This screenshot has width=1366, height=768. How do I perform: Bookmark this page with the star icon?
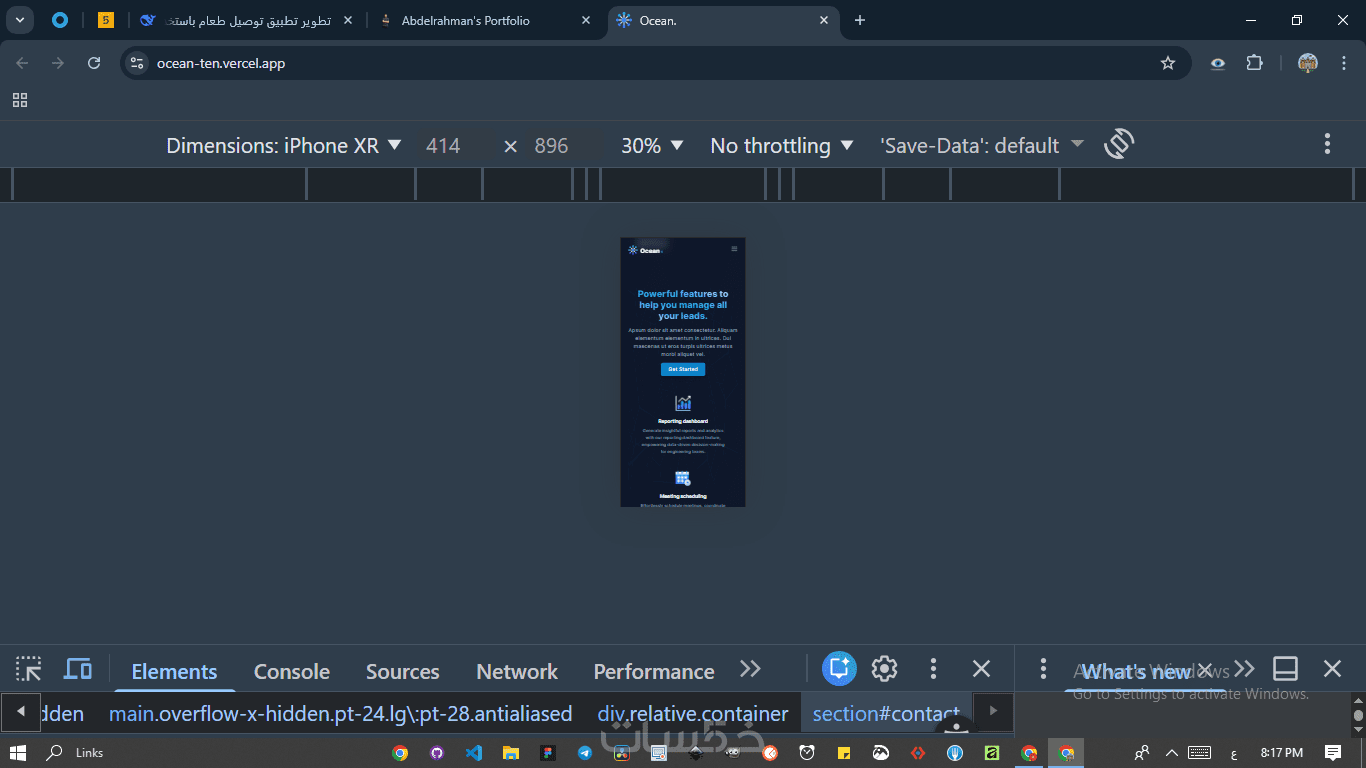(x=1168, y=63)
